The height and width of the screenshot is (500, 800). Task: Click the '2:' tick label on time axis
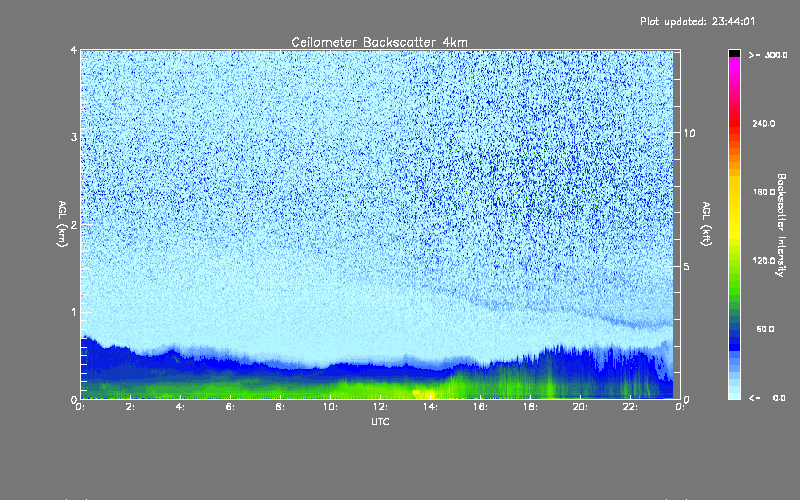pyautogui.click(x=130, y=407)
